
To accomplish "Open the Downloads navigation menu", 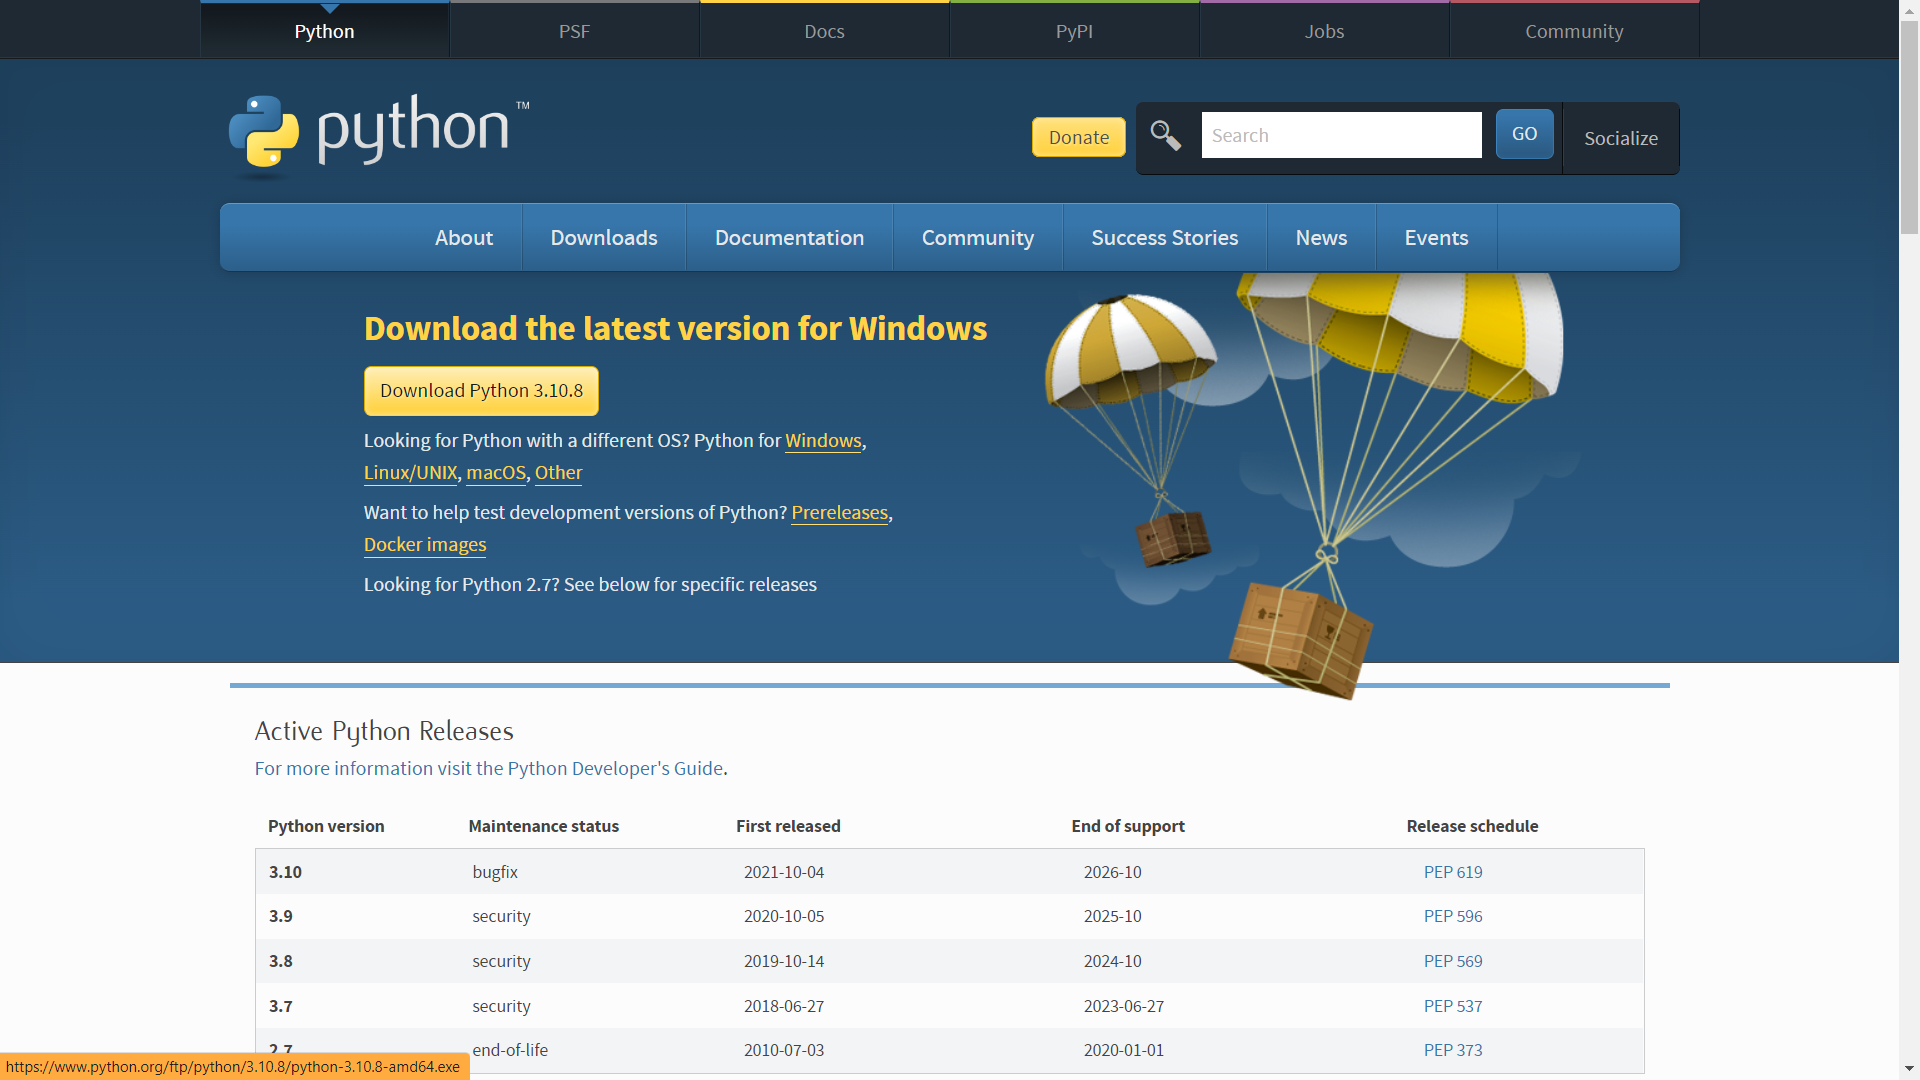I will [604, 238].
